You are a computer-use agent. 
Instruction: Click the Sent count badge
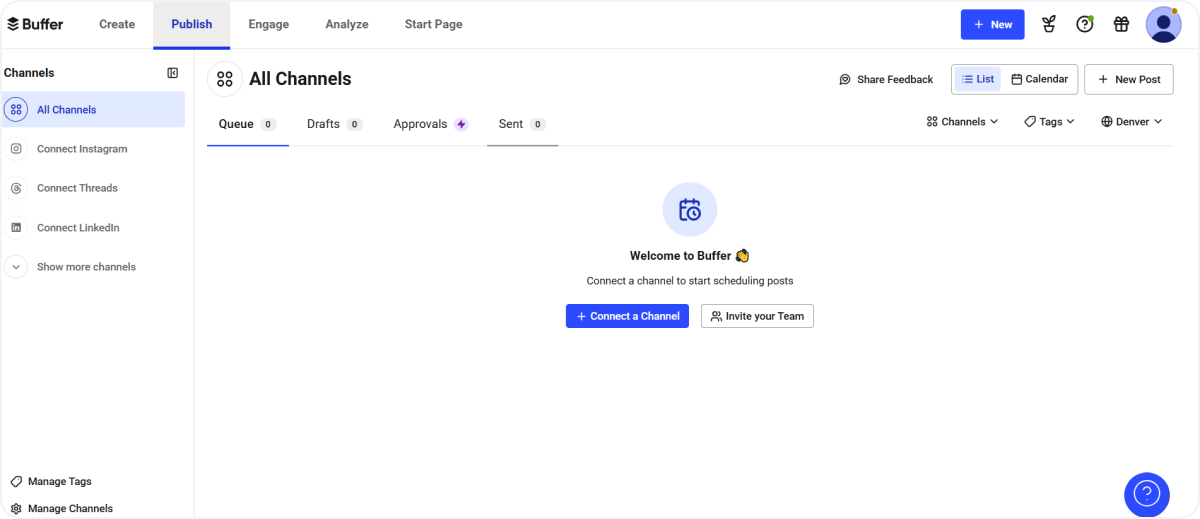537,124
